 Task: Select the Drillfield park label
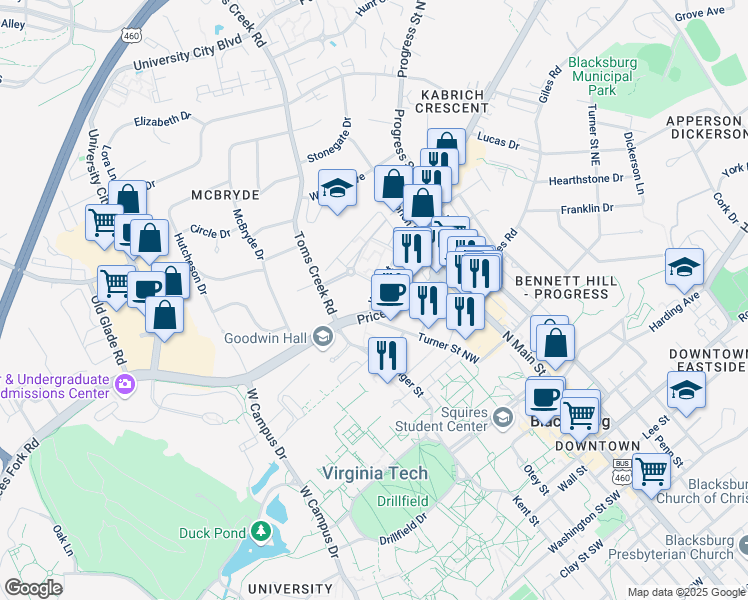point(403,501)
